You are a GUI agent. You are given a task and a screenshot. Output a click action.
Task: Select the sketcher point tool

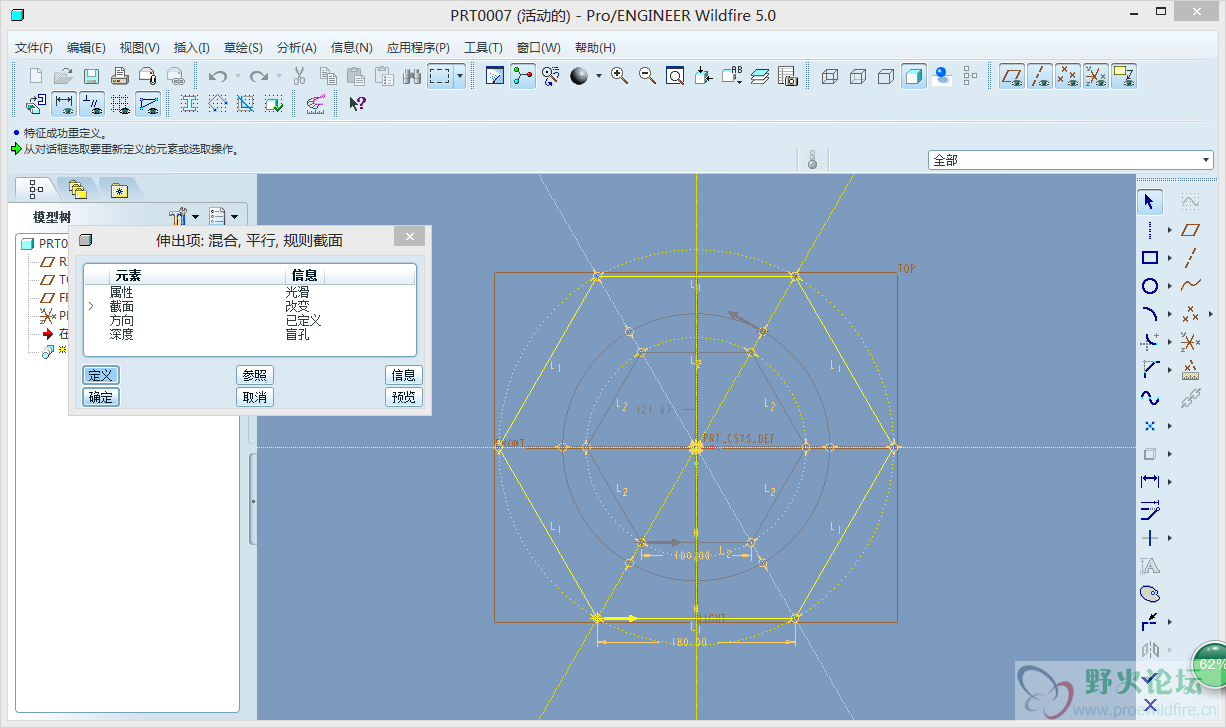(1150, 426)
